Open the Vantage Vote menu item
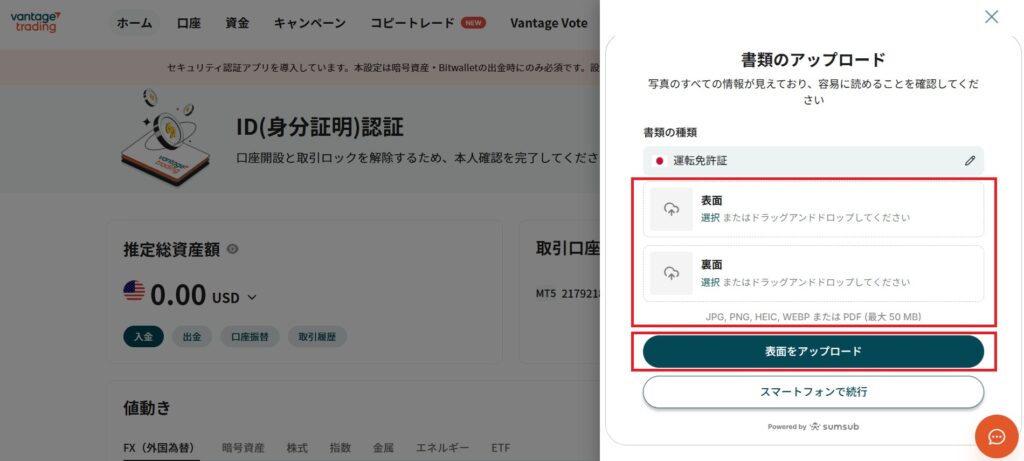 (549, 24)
